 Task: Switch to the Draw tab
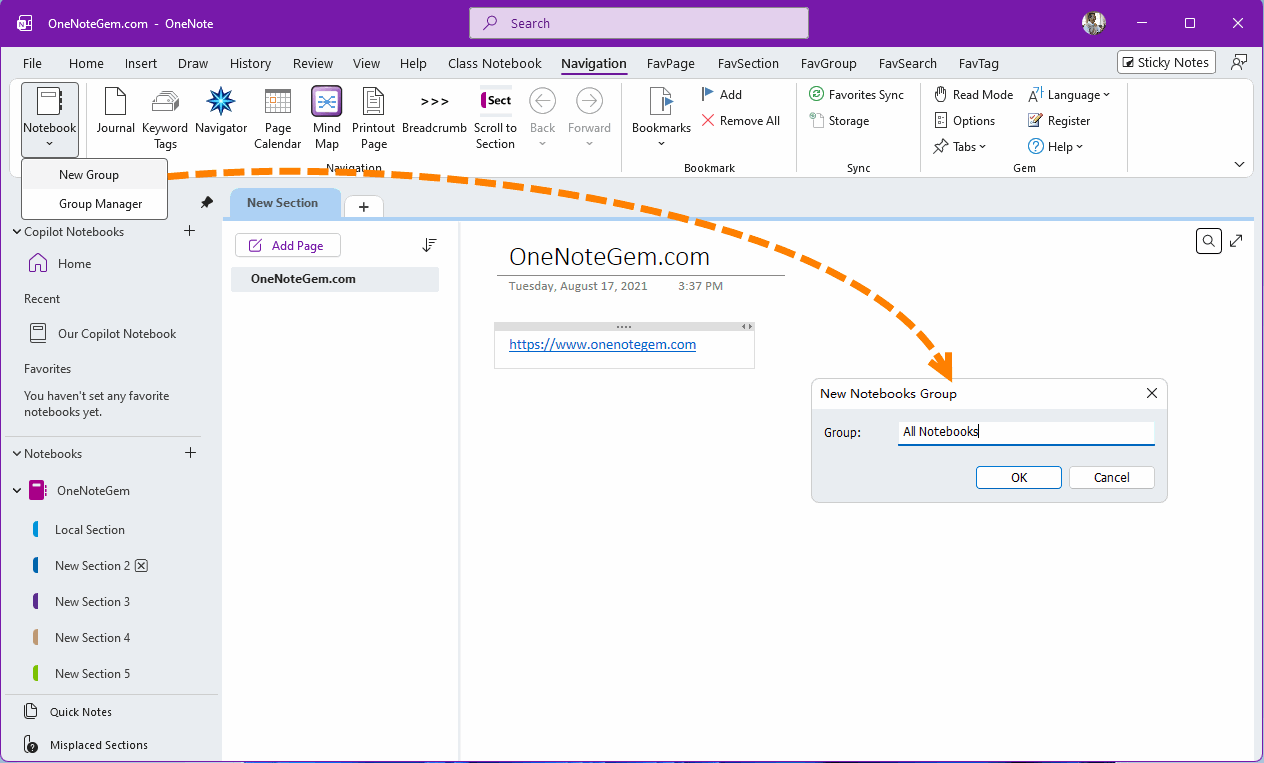click(x=193, y=63)
